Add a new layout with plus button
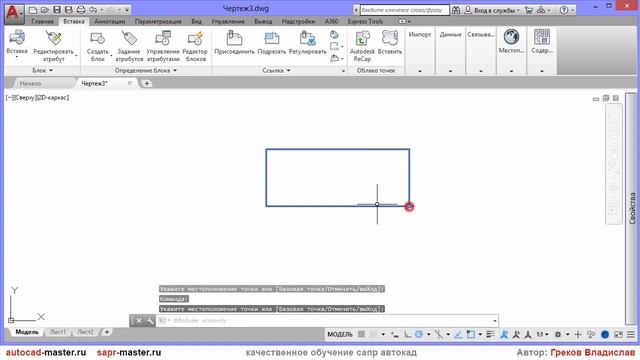Screen dimensions: 640x360 click(x=107, y=332)
